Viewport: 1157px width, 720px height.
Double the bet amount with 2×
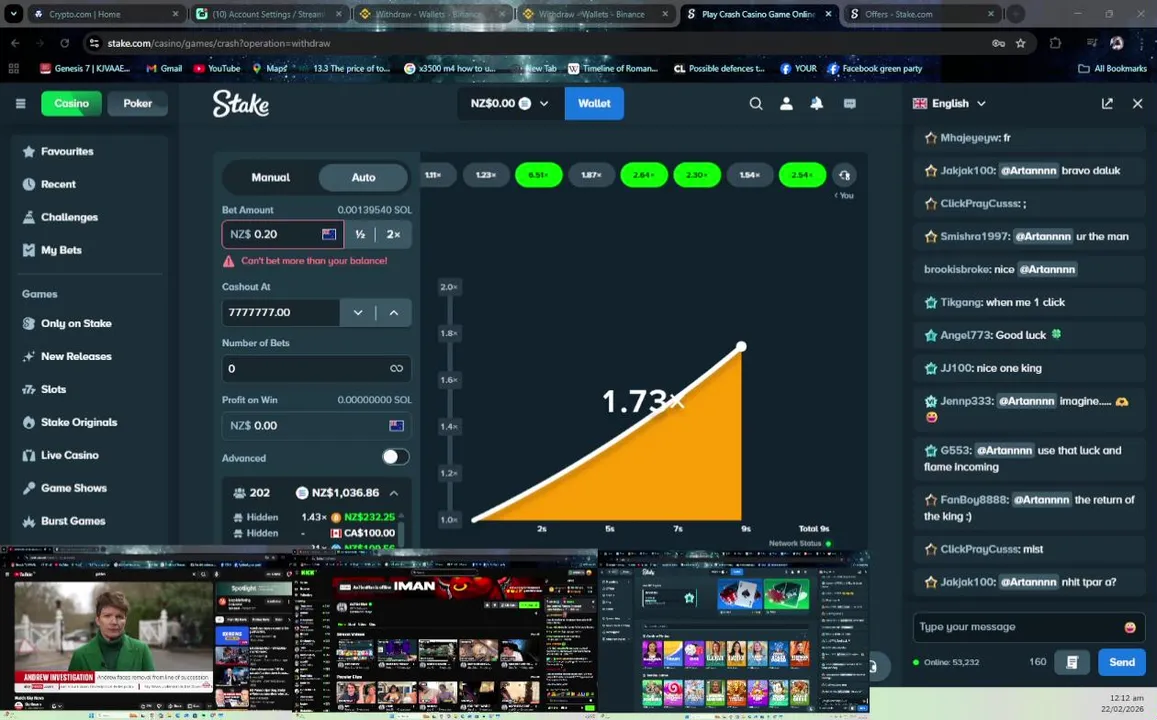click(393, 234)
